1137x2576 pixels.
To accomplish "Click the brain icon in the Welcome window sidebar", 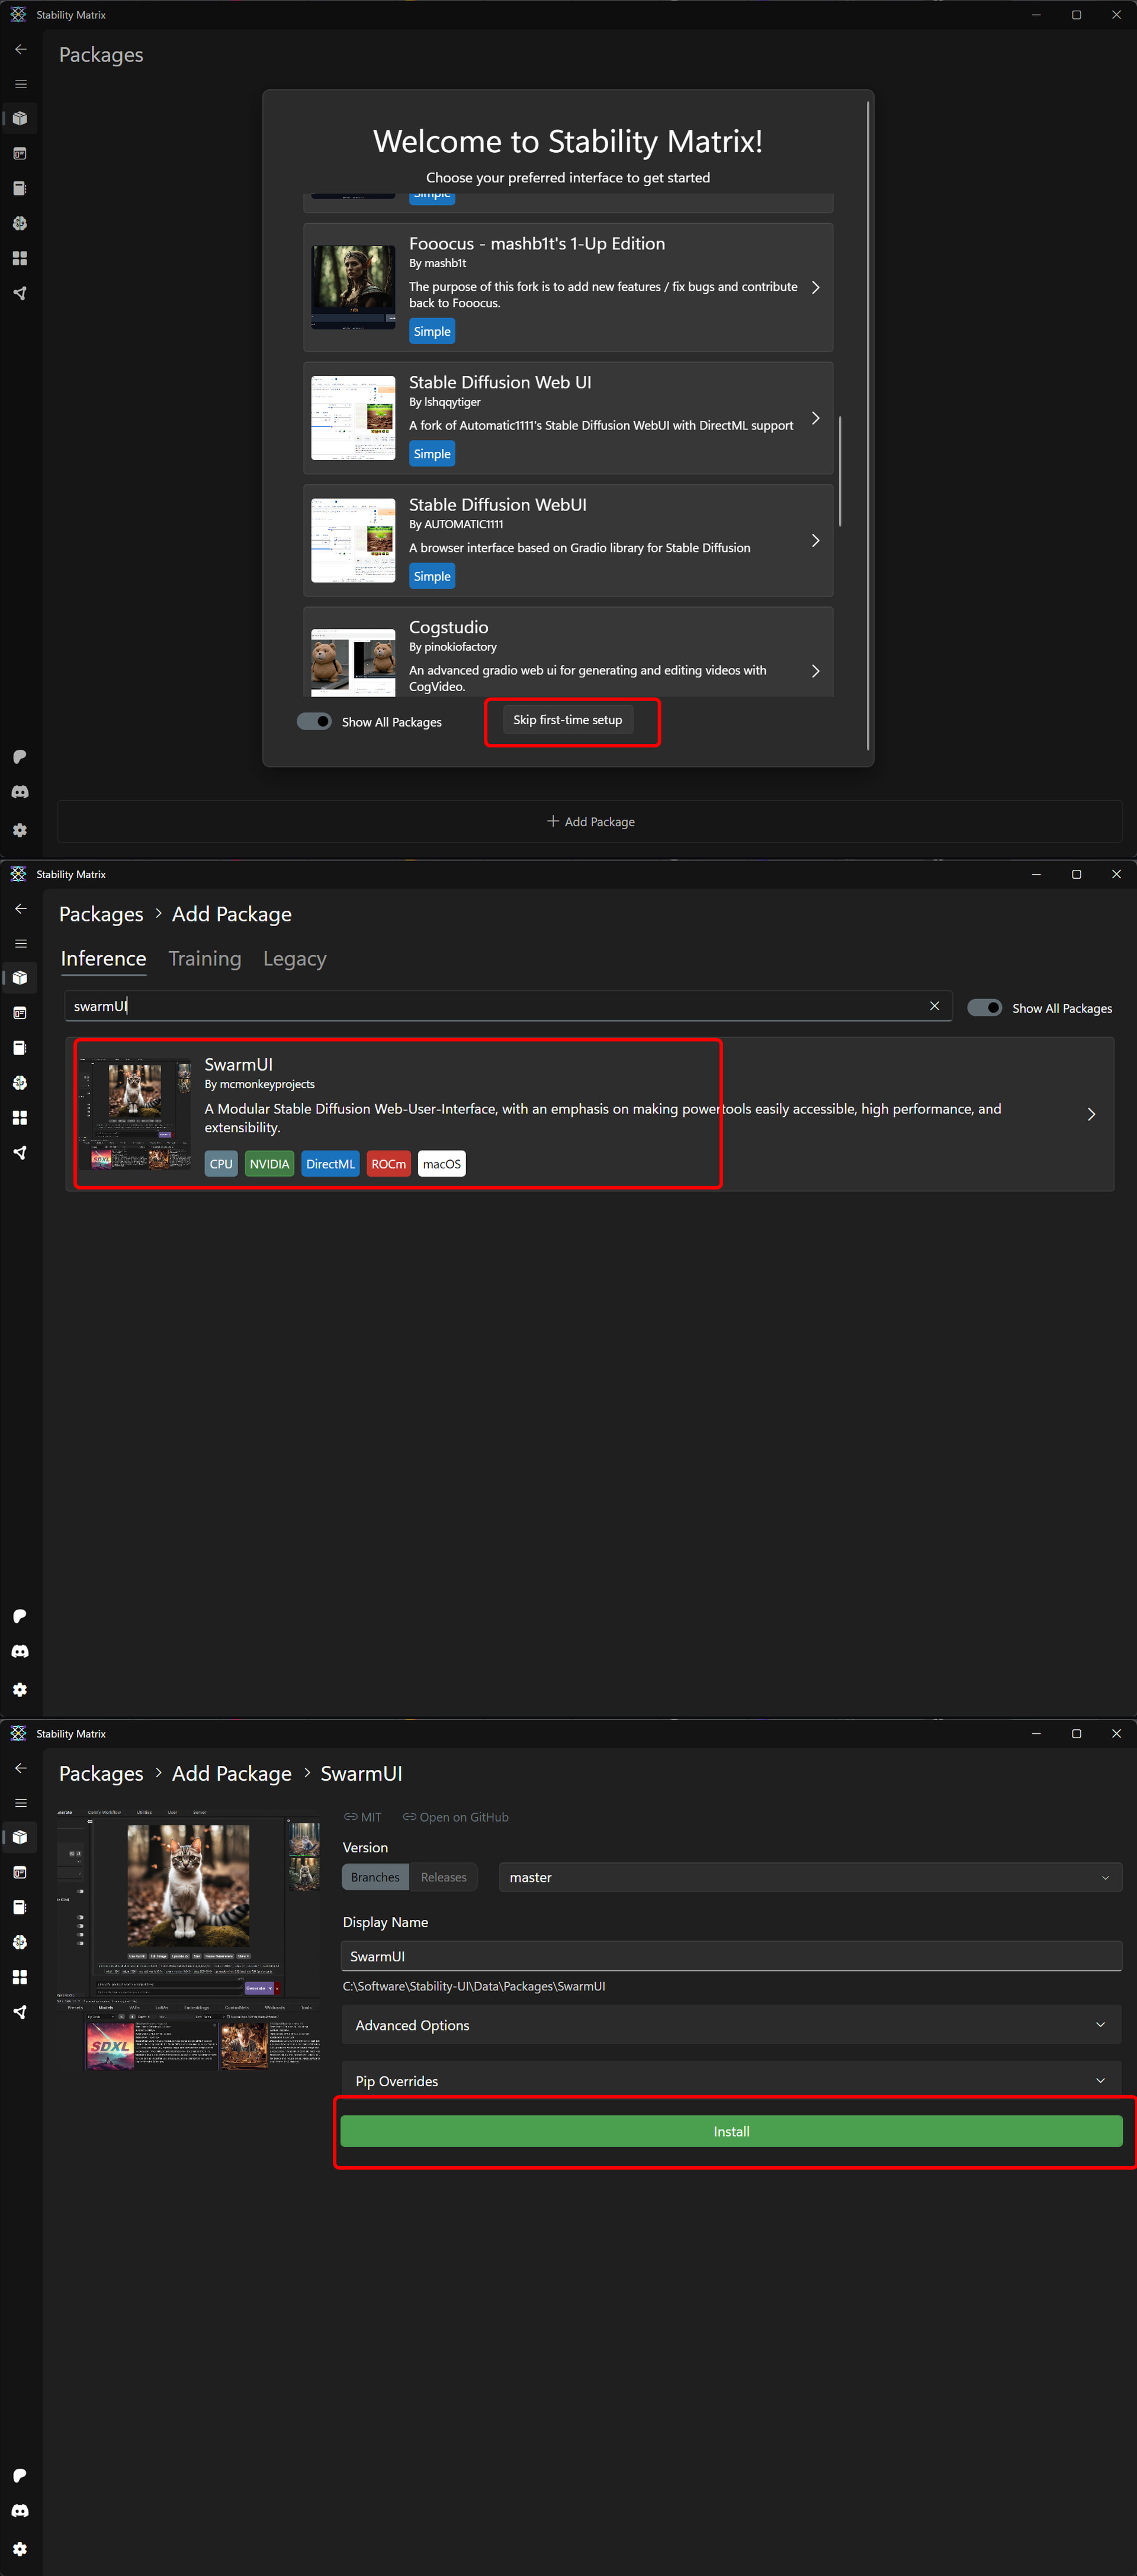I will [x=20, y=223].
